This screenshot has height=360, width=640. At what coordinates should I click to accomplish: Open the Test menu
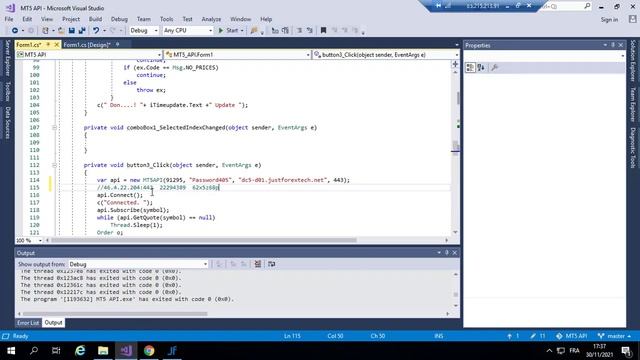click(187, 19)
